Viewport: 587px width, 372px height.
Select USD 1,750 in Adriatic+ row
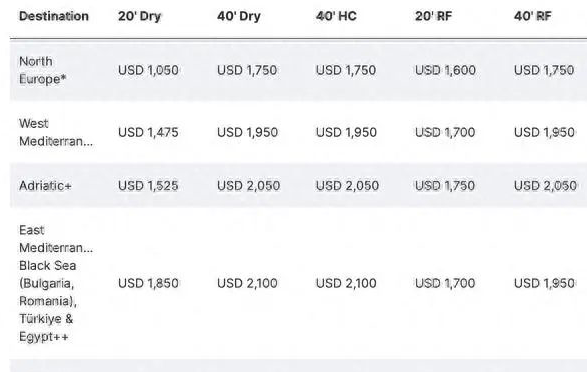[x=445, y=186]
